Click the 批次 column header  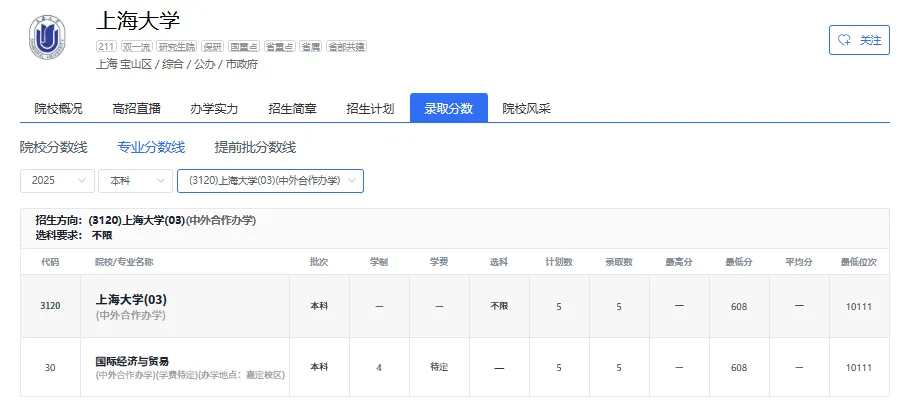[x=319, y=262]
